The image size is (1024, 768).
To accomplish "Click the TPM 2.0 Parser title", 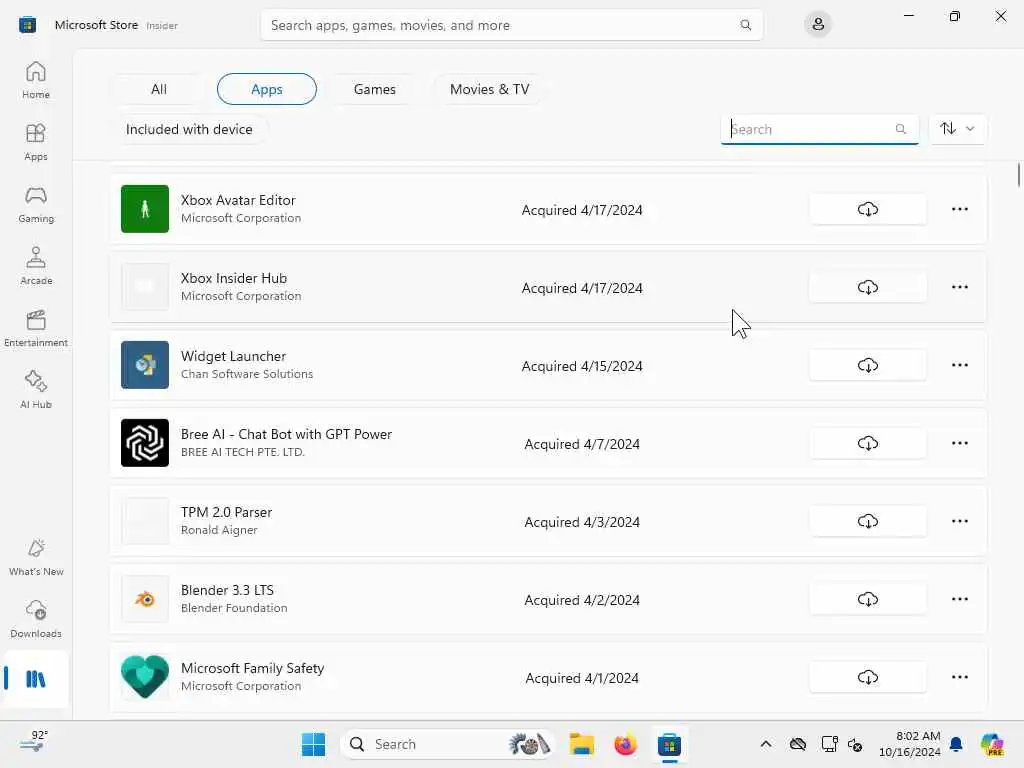I will [x=226, y=512].
